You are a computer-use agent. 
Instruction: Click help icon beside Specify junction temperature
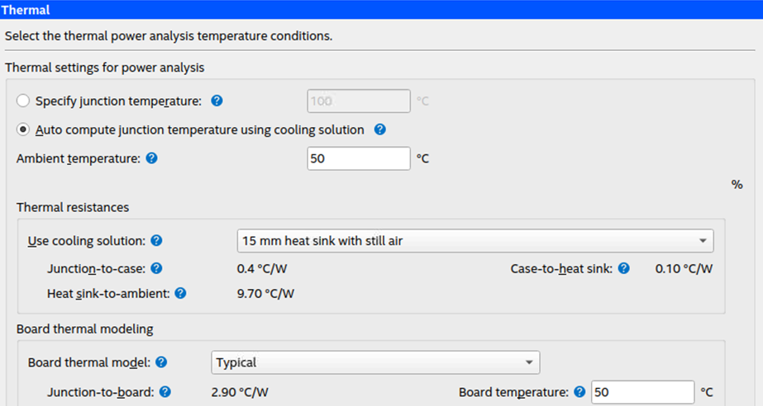point(217,101)
